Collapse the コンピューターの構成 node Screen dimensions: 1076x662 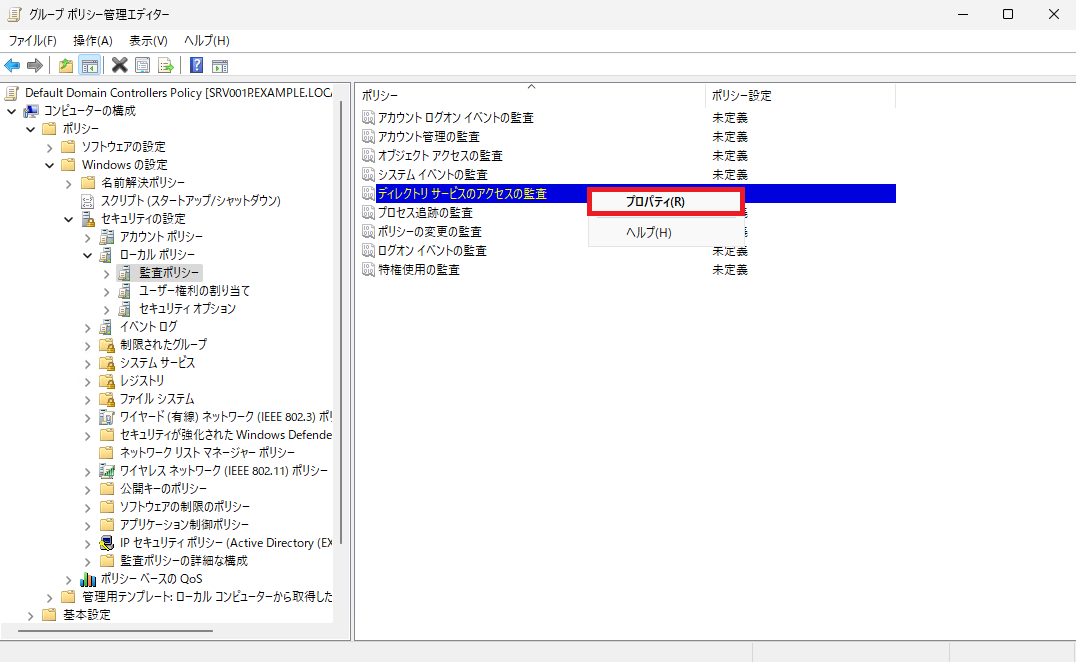pos(11,111)
